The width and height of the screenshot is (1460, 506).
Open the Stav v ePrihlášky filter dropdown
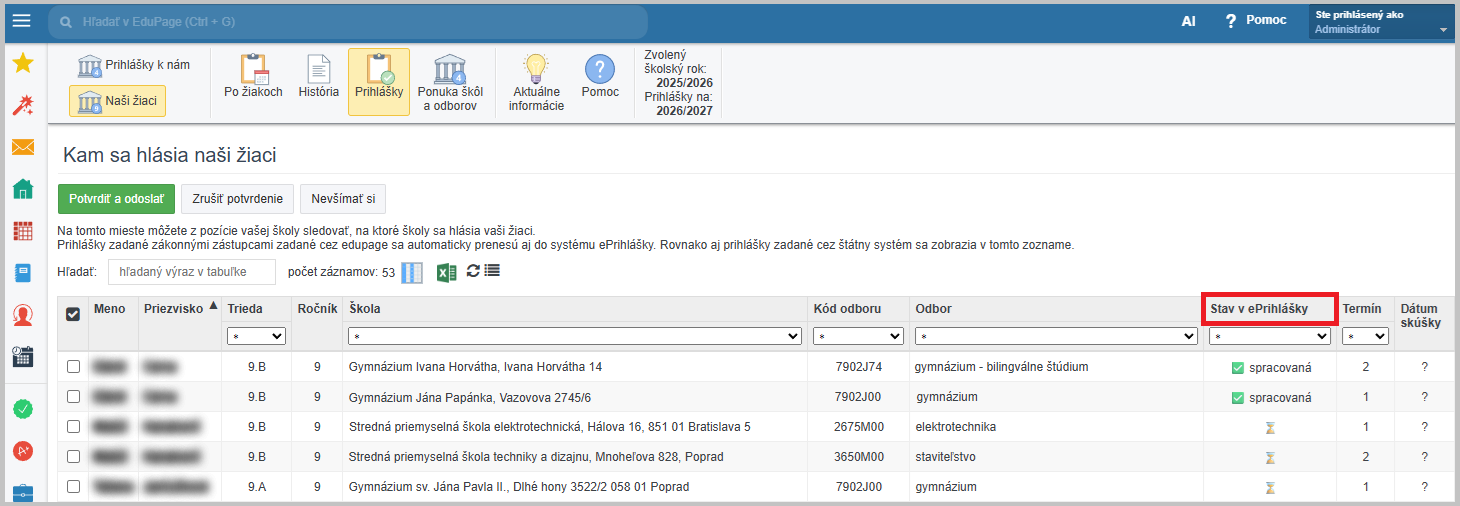point(1269,337)
